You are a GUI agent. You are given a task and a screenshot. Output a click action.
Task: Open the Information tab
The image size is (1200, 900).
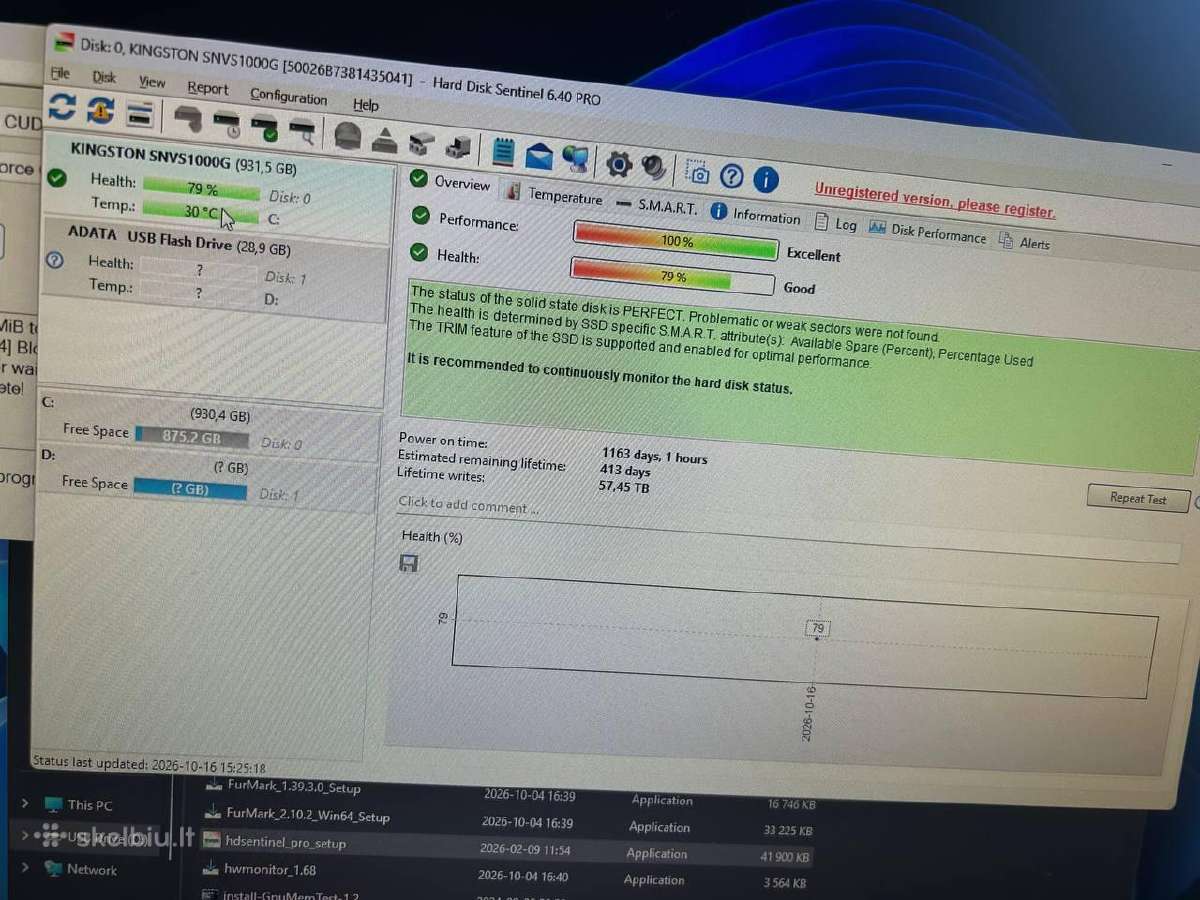point(756,215)
